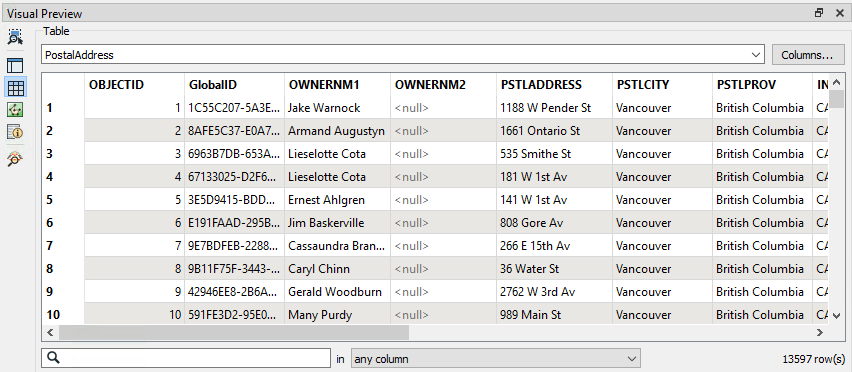852x372 pixels.
Task: Click the '13597 row(s)' count label
Action: [x=813, y=359]
